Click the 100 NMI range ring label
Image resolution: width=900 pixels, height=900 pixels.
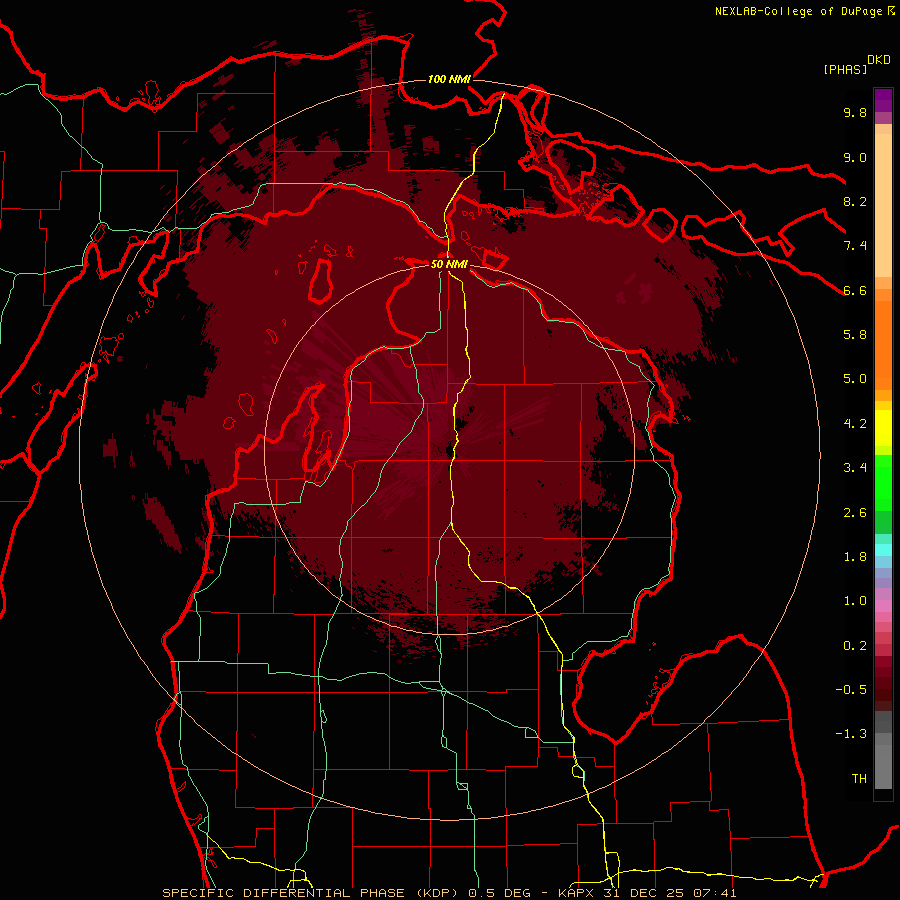click(449, 79)
